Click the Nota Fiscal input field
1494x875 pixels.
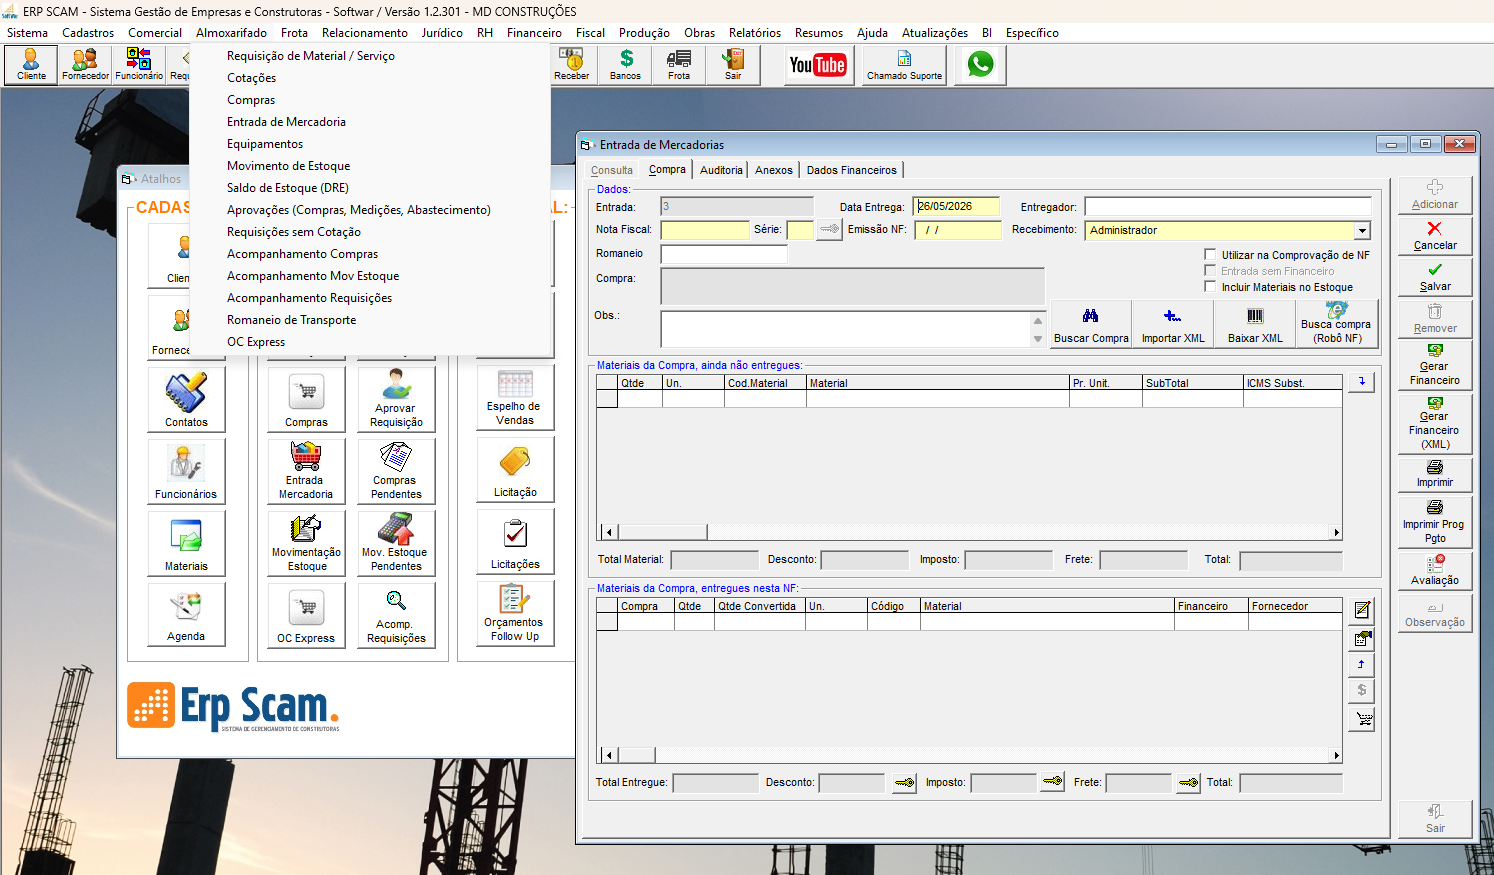click(705, 230)
